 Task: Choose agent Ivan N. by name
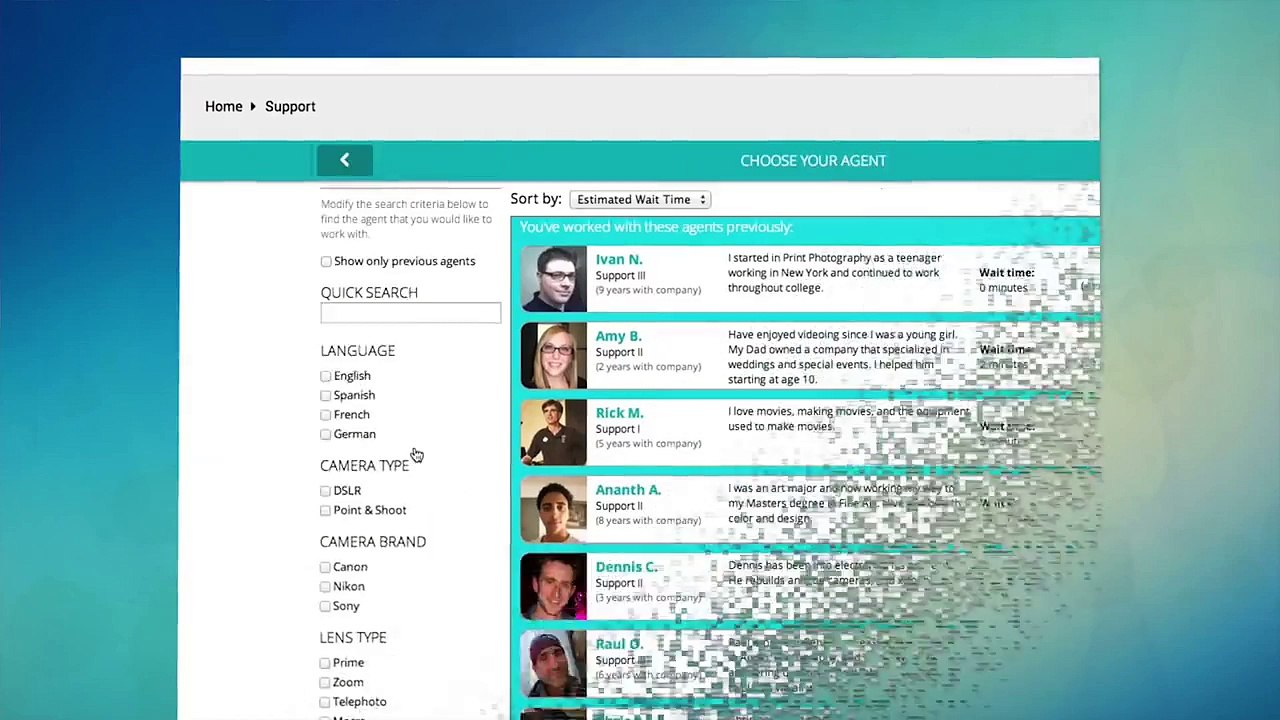tap(619, 259)
